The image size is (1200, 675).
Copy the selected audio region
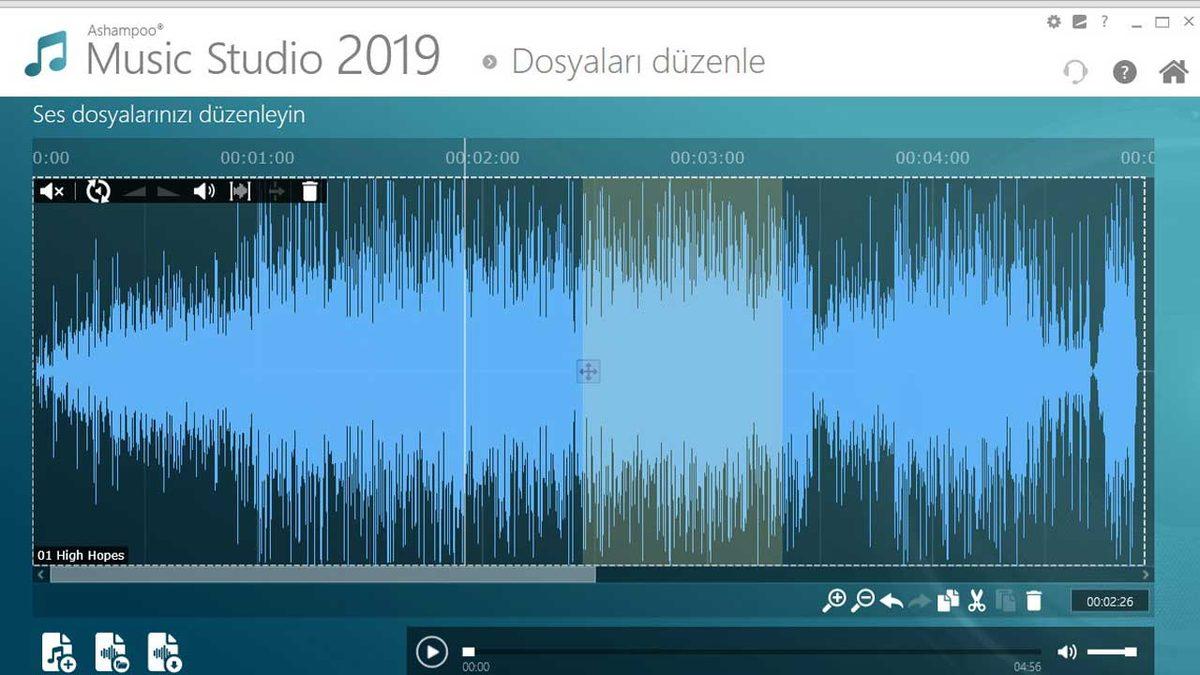point(947,599)
